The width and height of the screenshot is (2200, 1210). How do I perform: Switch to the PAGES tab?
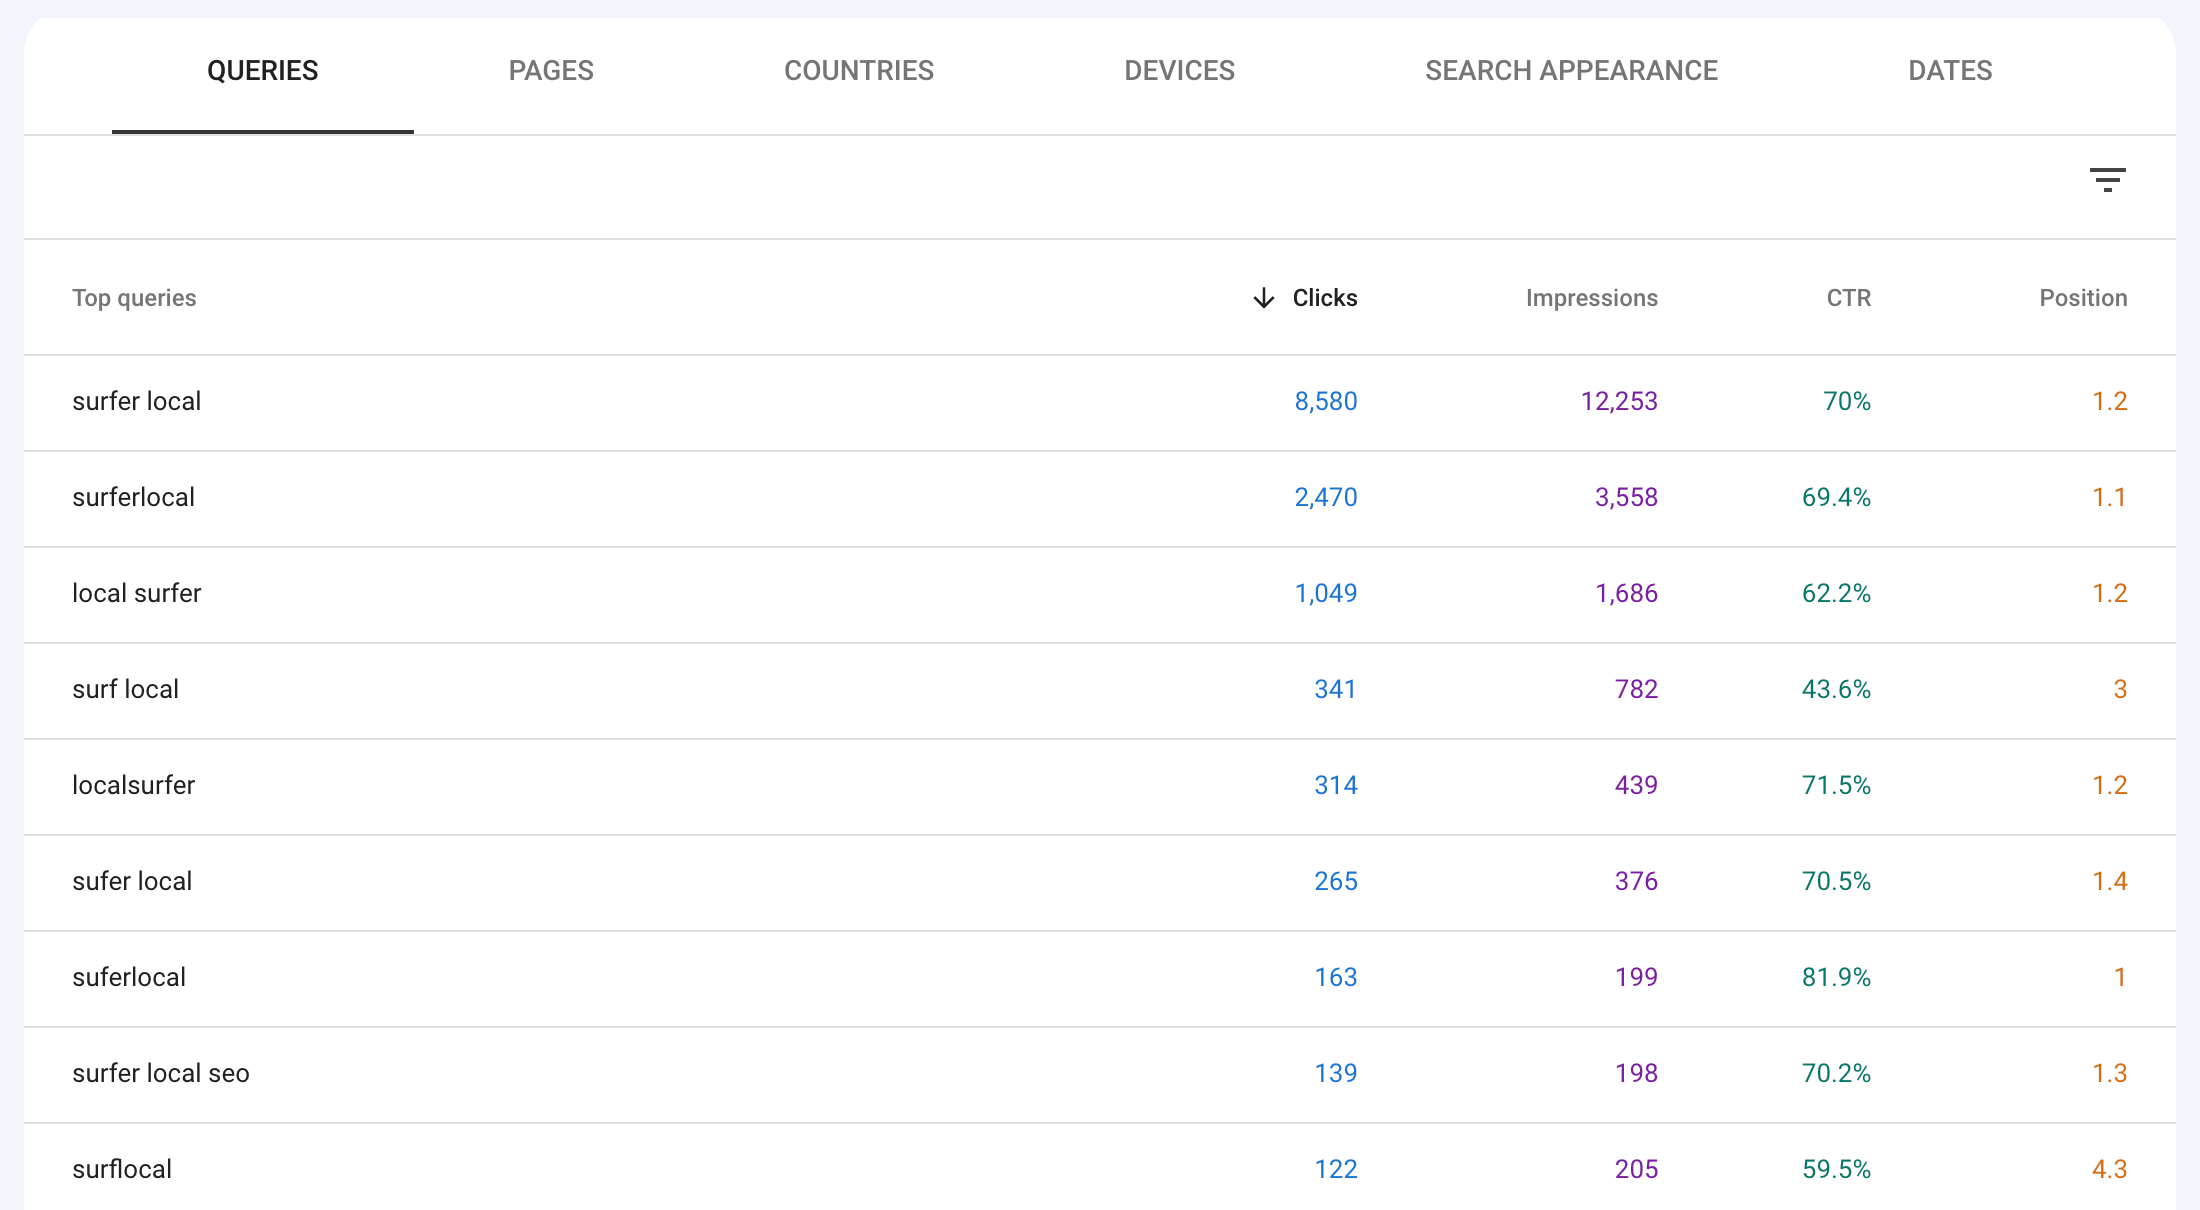tap(551, 72)
